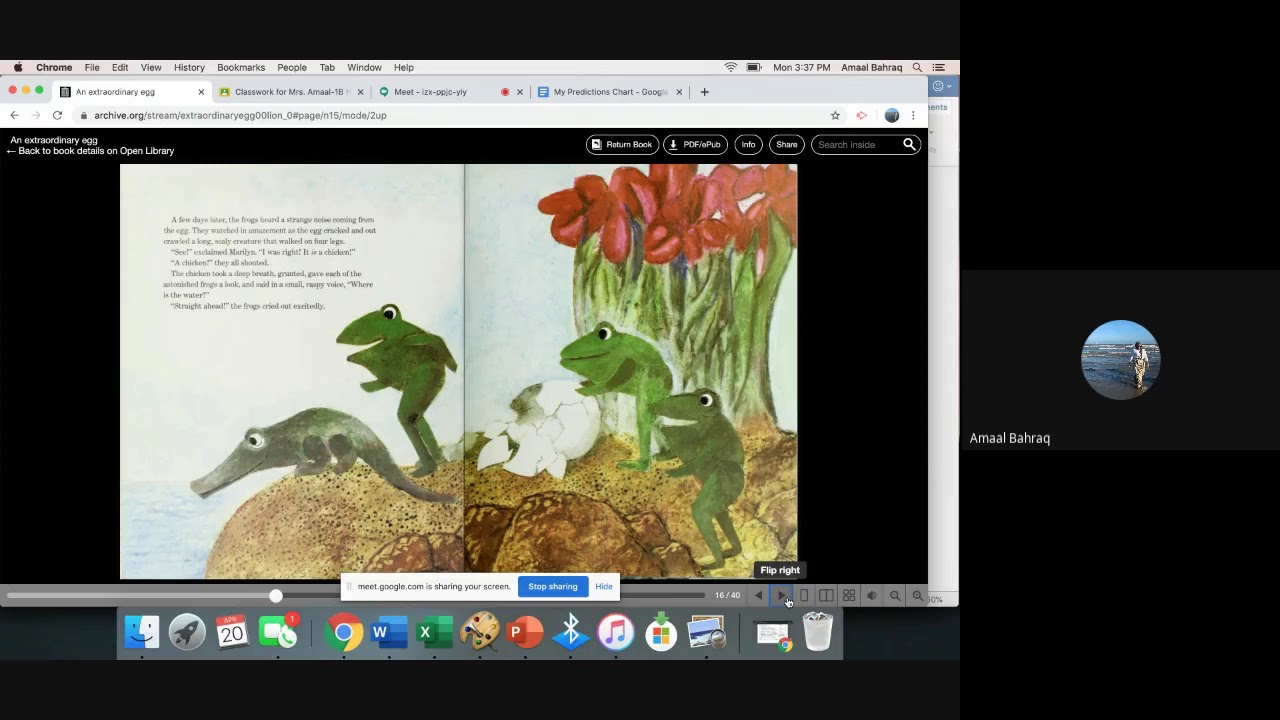This screenshot has width=1280, height=720.
Task: Switch to one-page view
Action: [804, 596]
